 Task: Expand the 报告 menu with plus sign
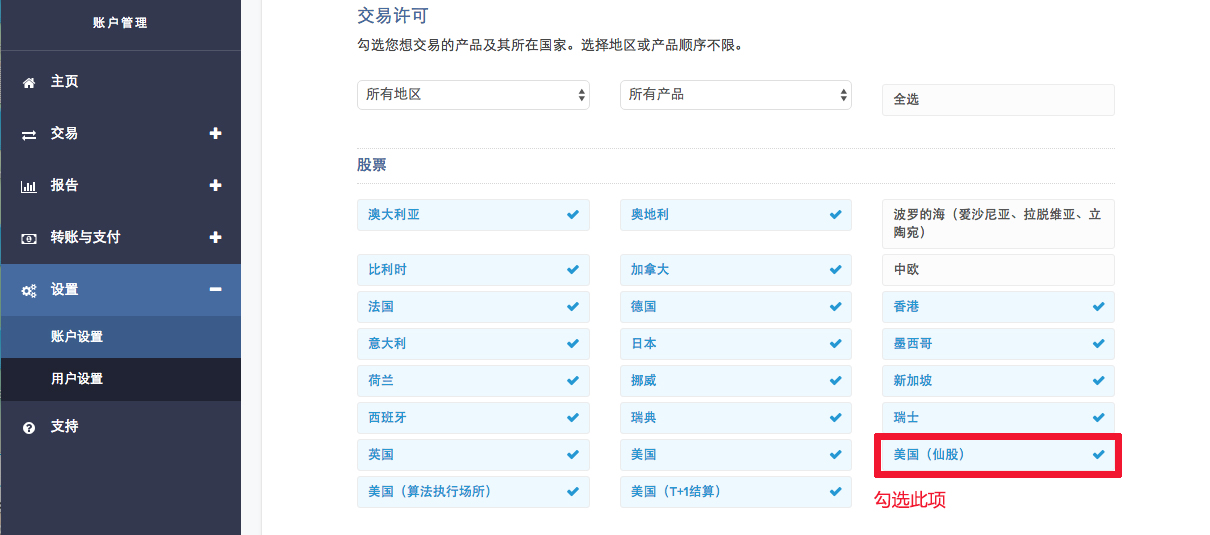click(x=215, y=186)
